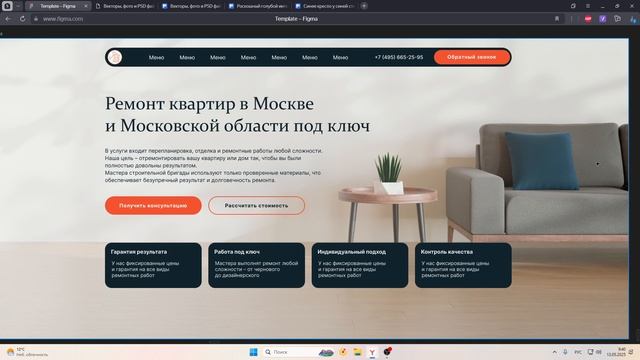This screenshot has width=640, height=360.
Task: Switch to the Синее кресло browser tab
Action: coord(324,6)
